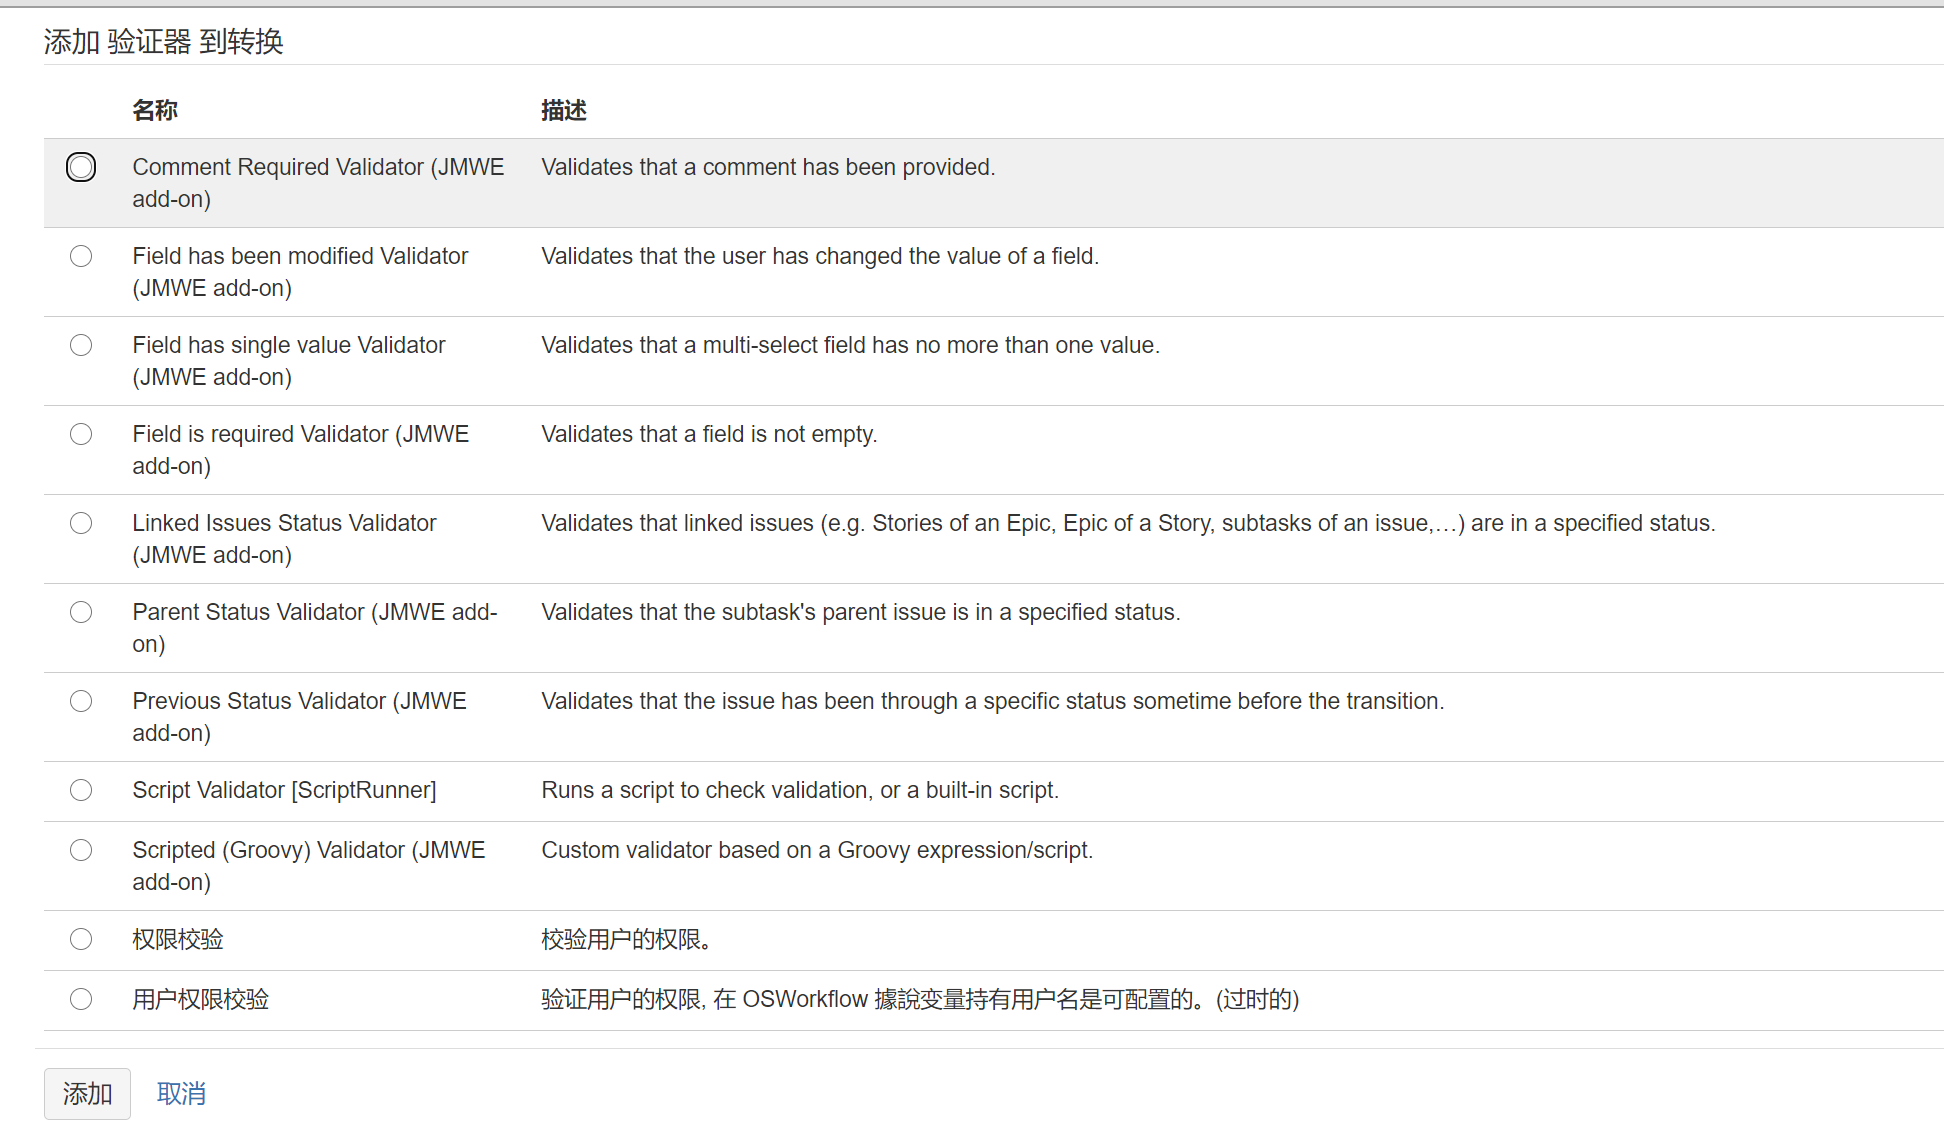Select Comment Required Validator radio button
The width and height of the screenshot is (1944, 1148).
81,167
